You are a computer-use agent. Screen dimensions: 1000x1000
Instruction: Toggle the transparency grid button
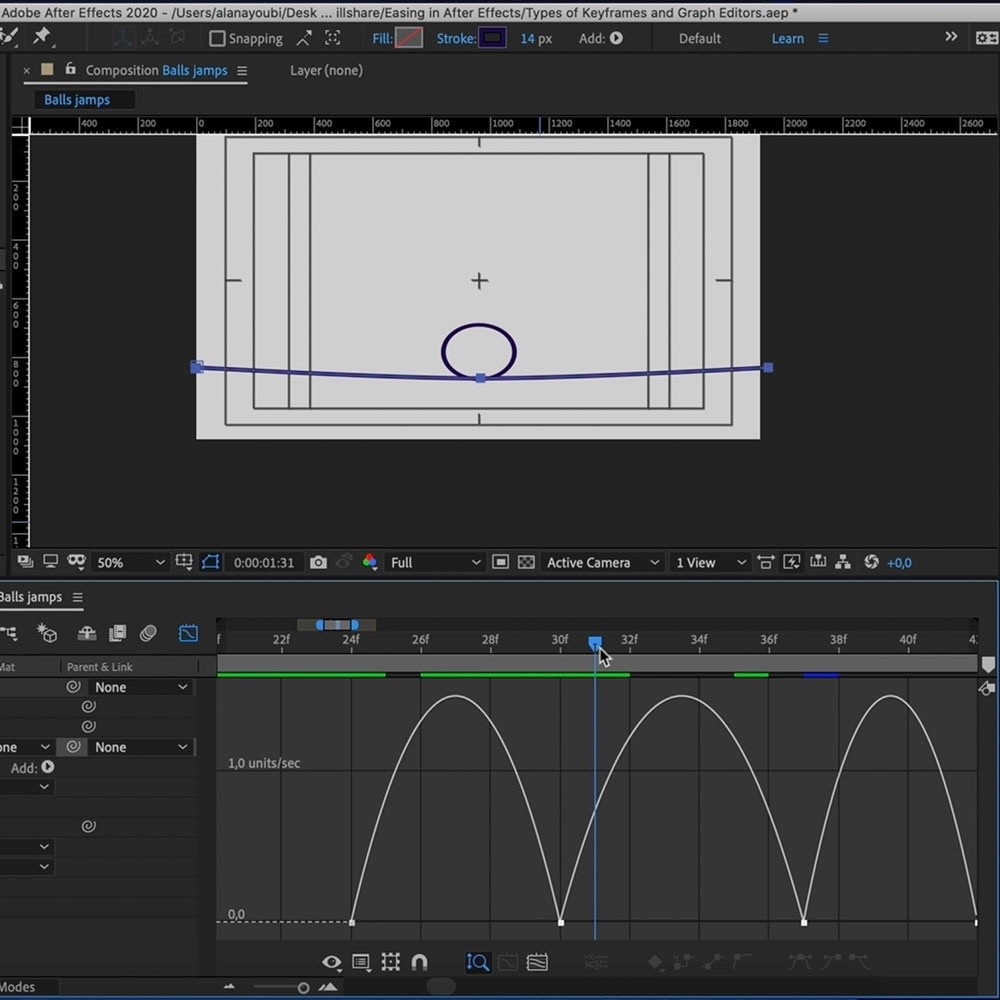click(526, 563)
